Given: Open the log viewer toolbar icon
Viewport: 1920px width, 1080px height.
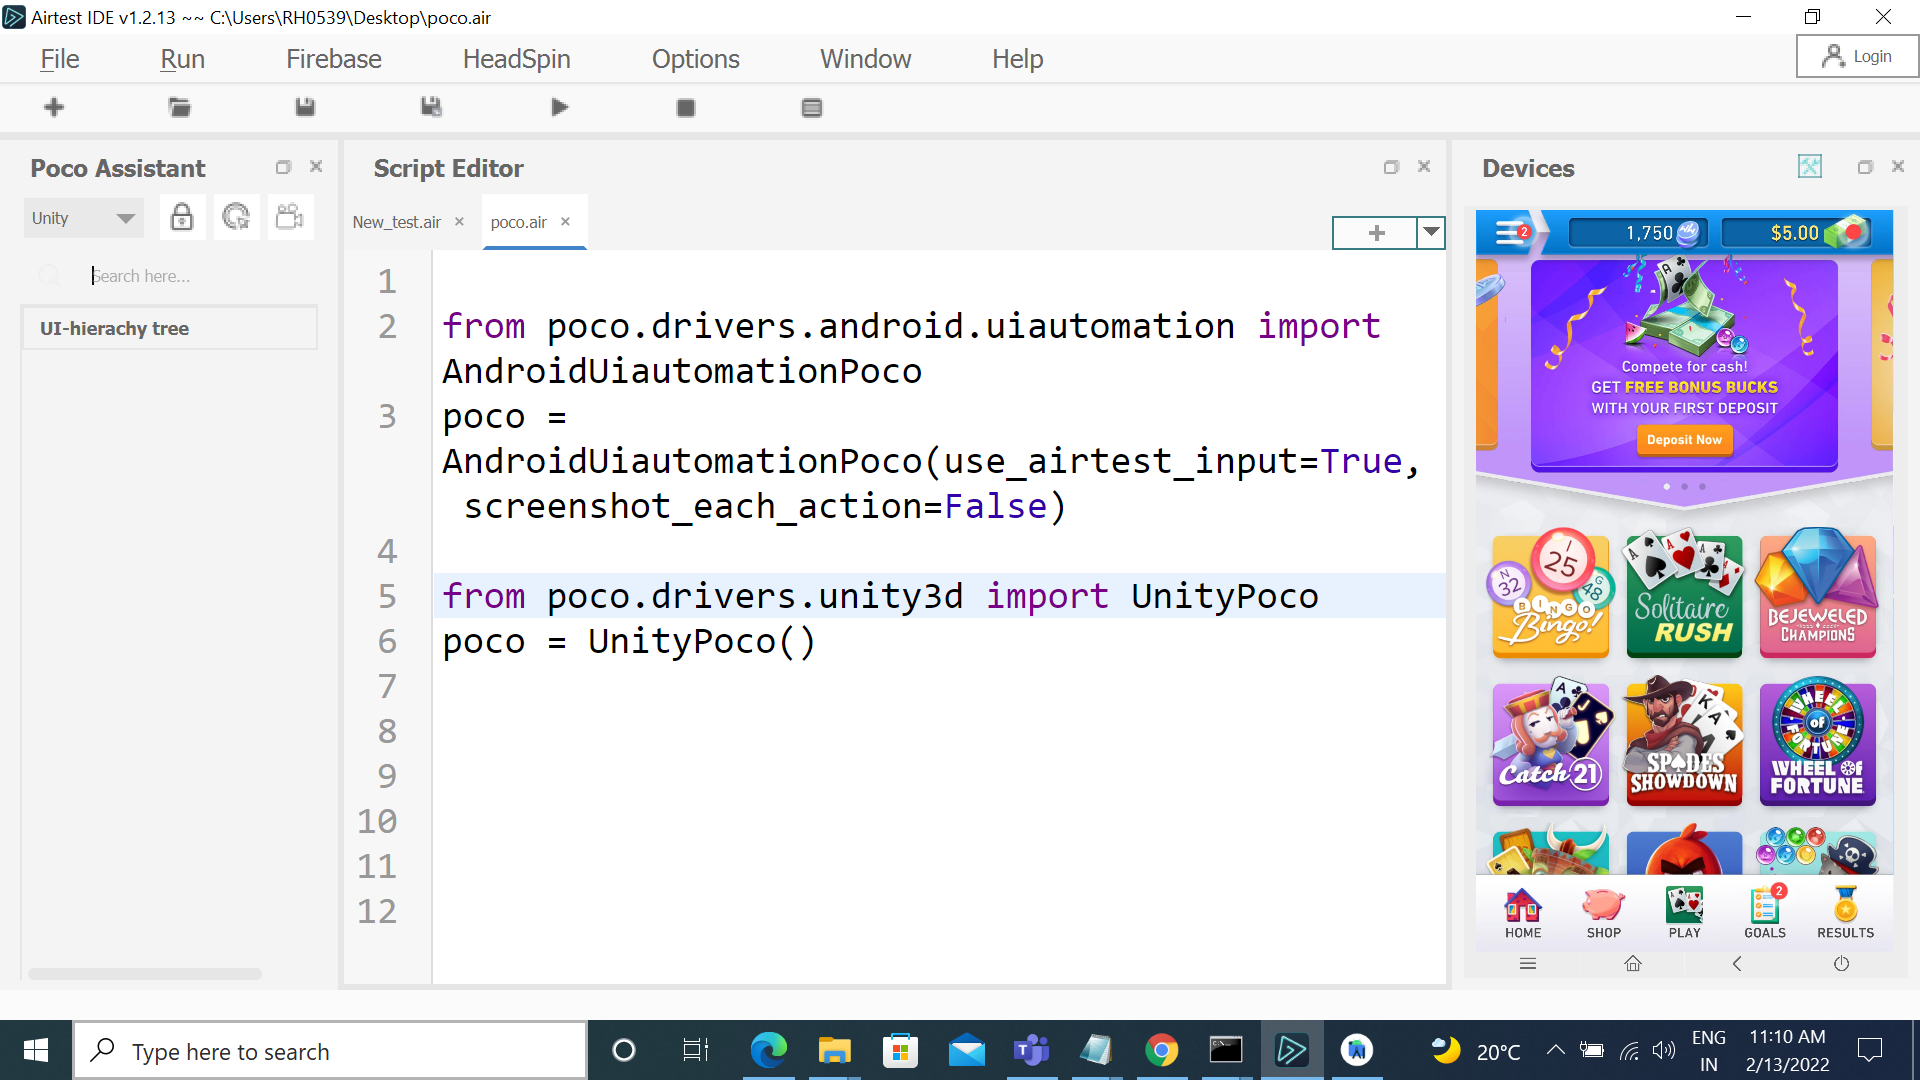Looking at the screenshot, I should coord(812,107).
